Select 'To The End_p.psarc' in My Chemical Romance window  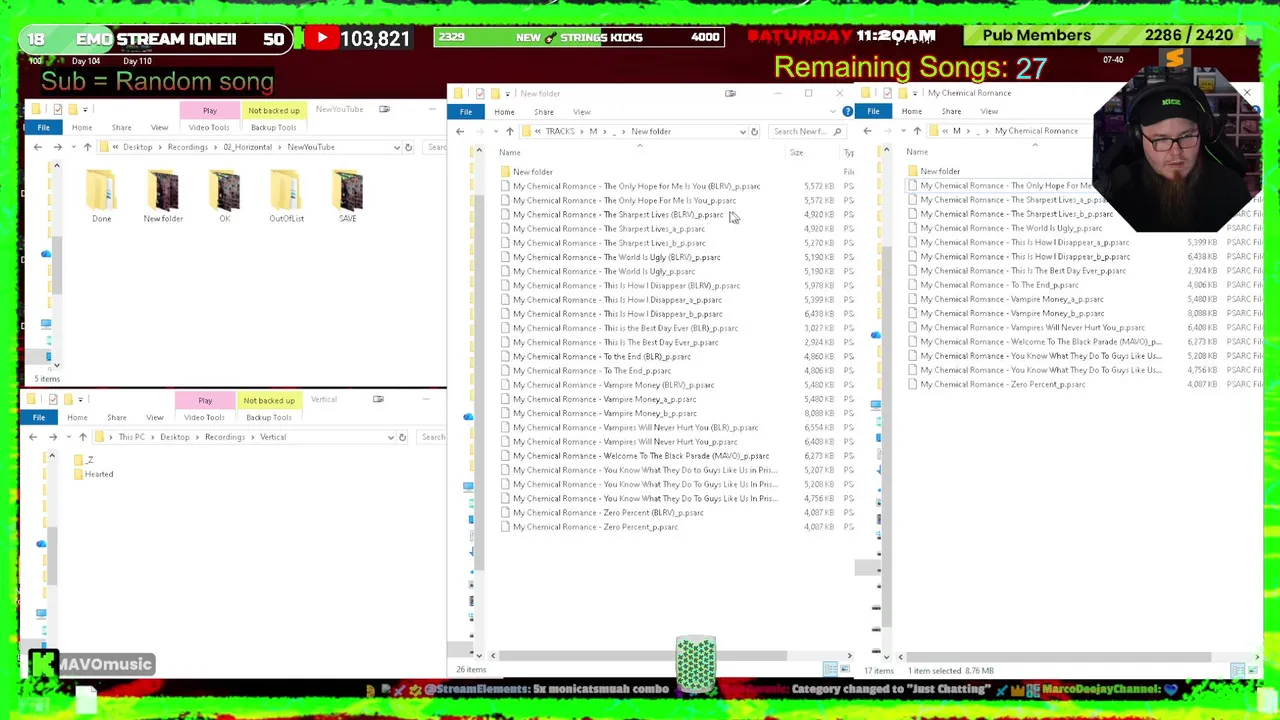(x=993, y=285)
